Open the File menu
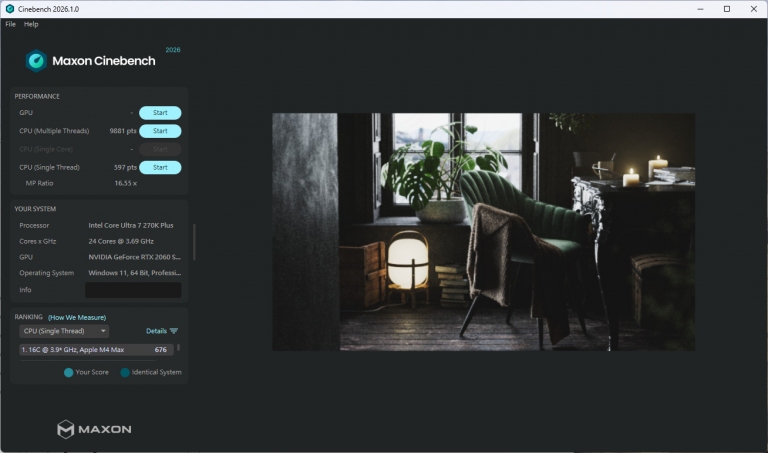768x453 pixels. 10,24
